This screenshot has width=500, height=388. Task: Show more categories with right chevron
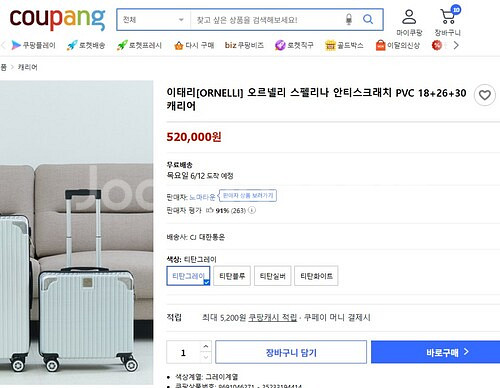[456, 45]
